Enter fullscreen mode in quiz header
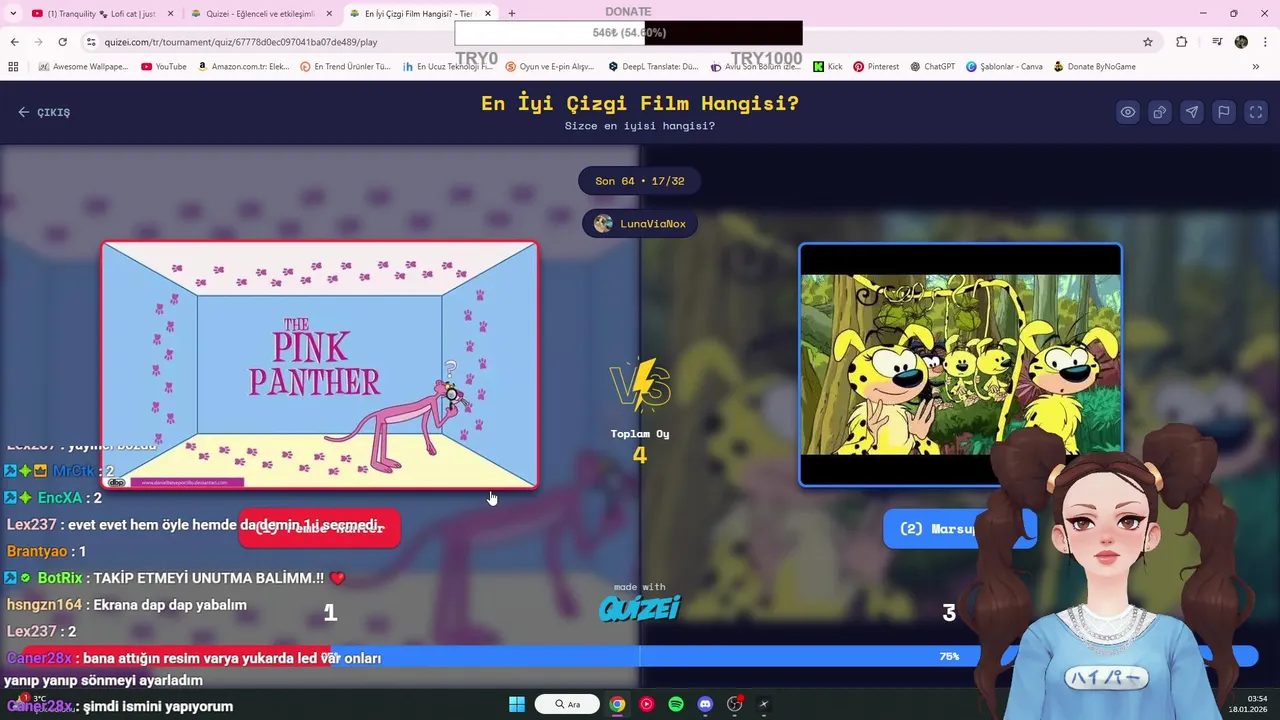1280x720 pixels. 1256,112
